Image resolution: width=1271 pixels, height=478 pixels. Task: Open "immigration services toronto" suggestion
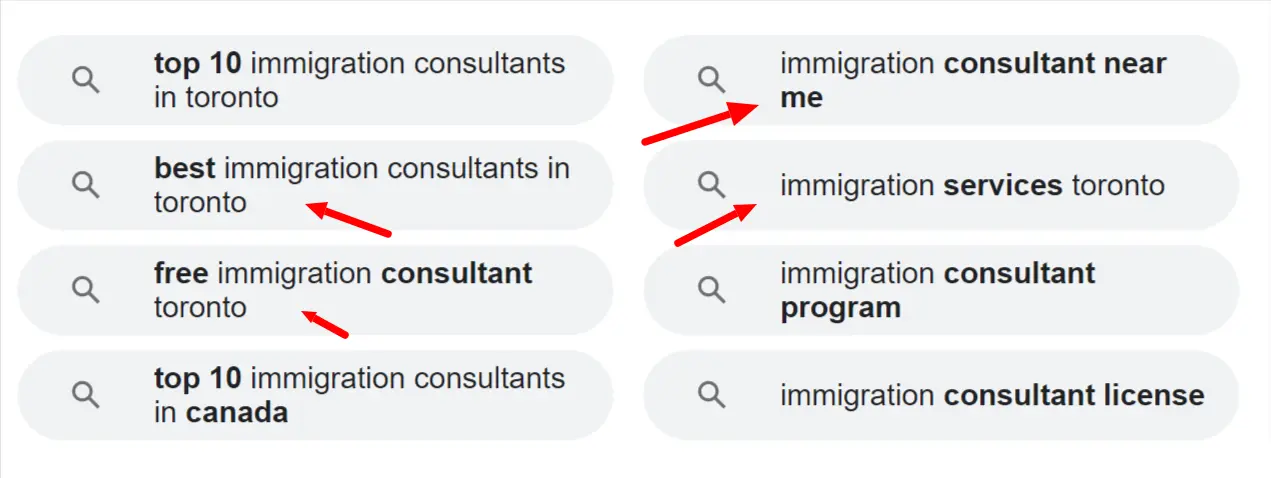click(972, 185)
